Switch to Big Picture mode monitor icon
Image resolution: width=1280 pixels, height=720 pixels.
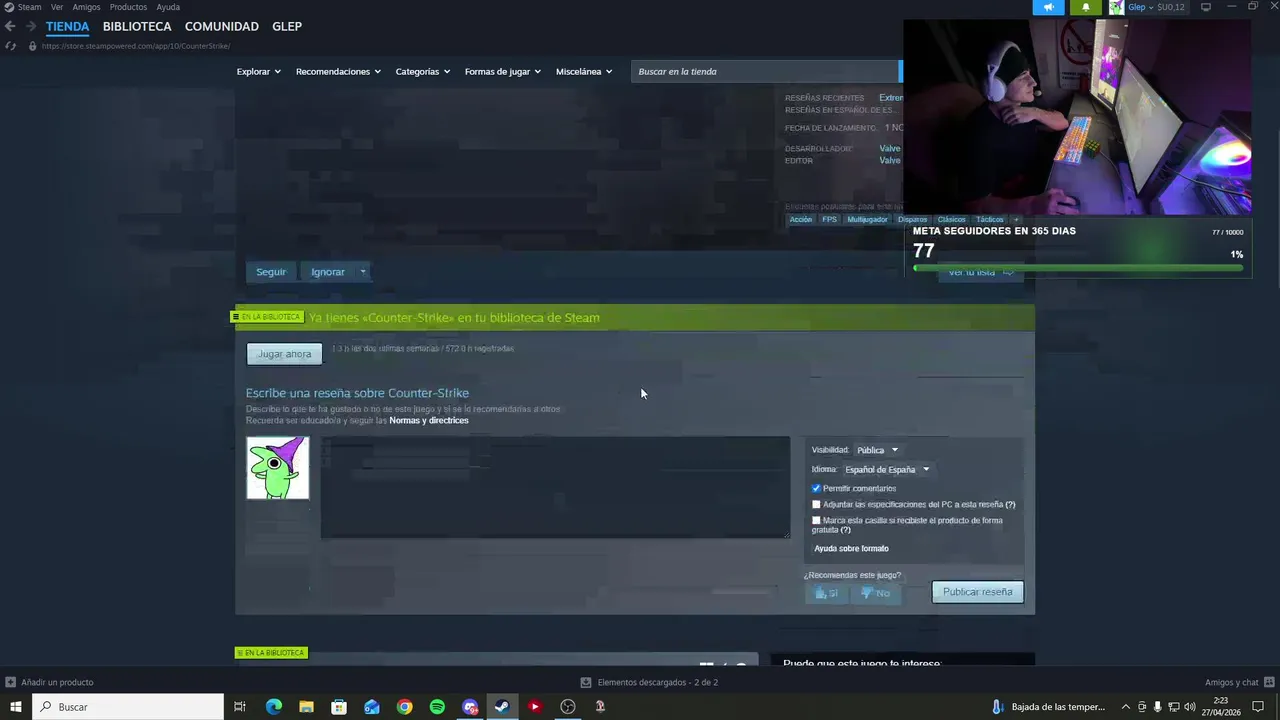(x=1206, y=7)
